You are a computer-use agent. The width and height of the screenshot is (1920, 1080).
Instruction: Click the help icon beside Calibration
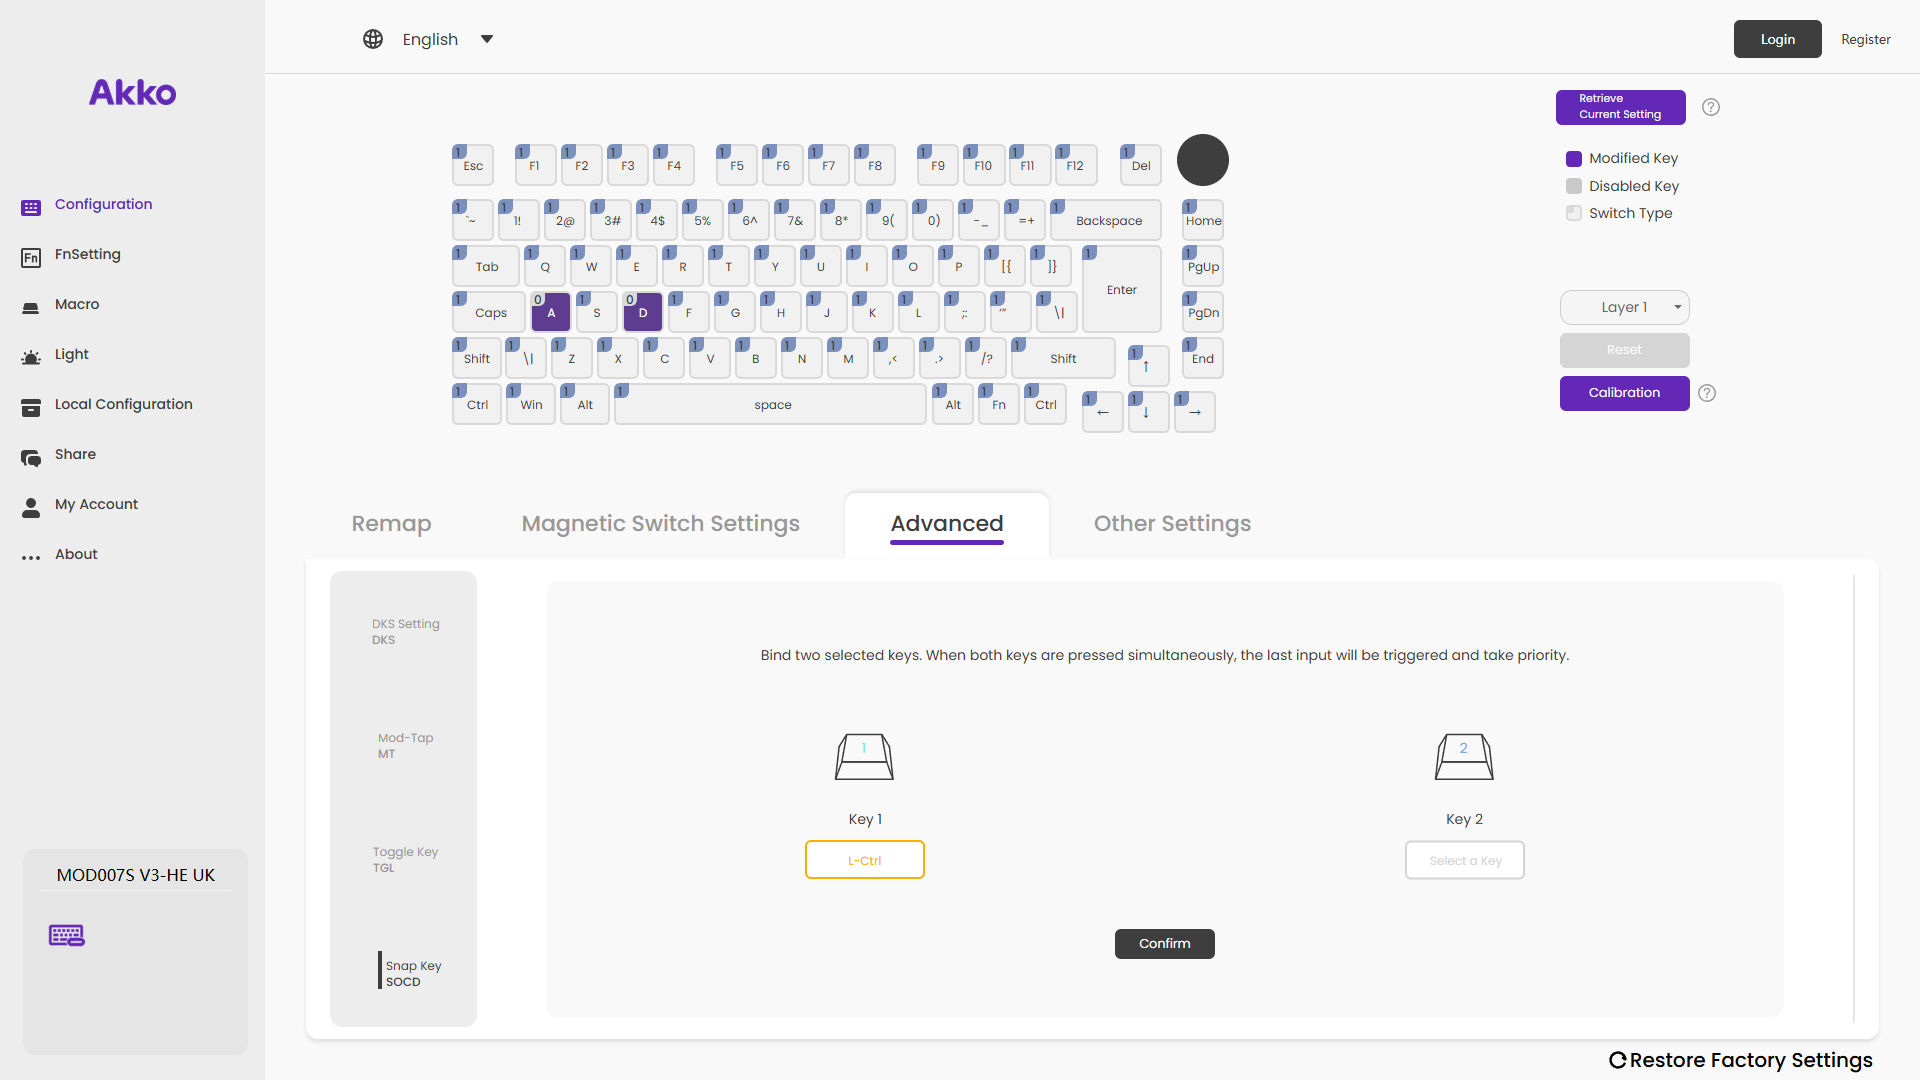point(1707,393)
